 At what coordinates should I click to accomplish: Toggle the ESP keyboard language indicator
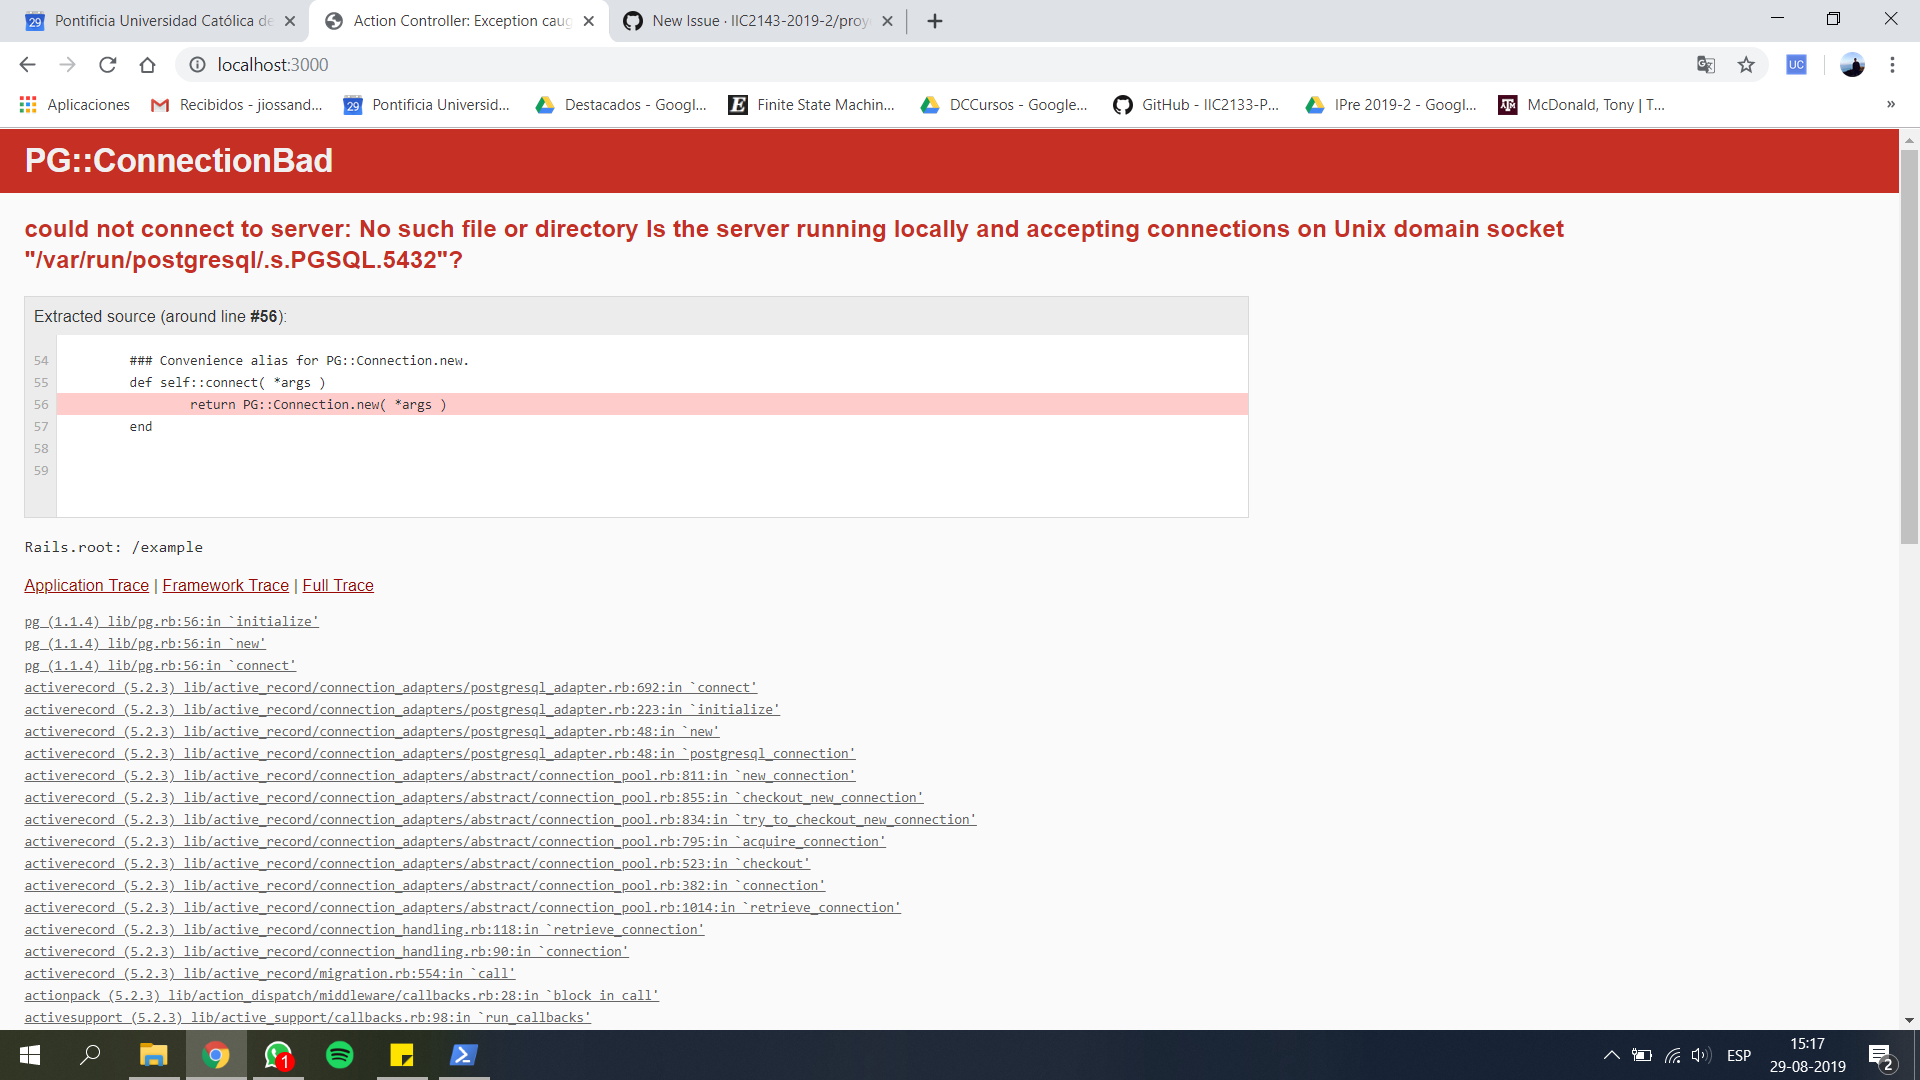(x=1740, y=1055)
